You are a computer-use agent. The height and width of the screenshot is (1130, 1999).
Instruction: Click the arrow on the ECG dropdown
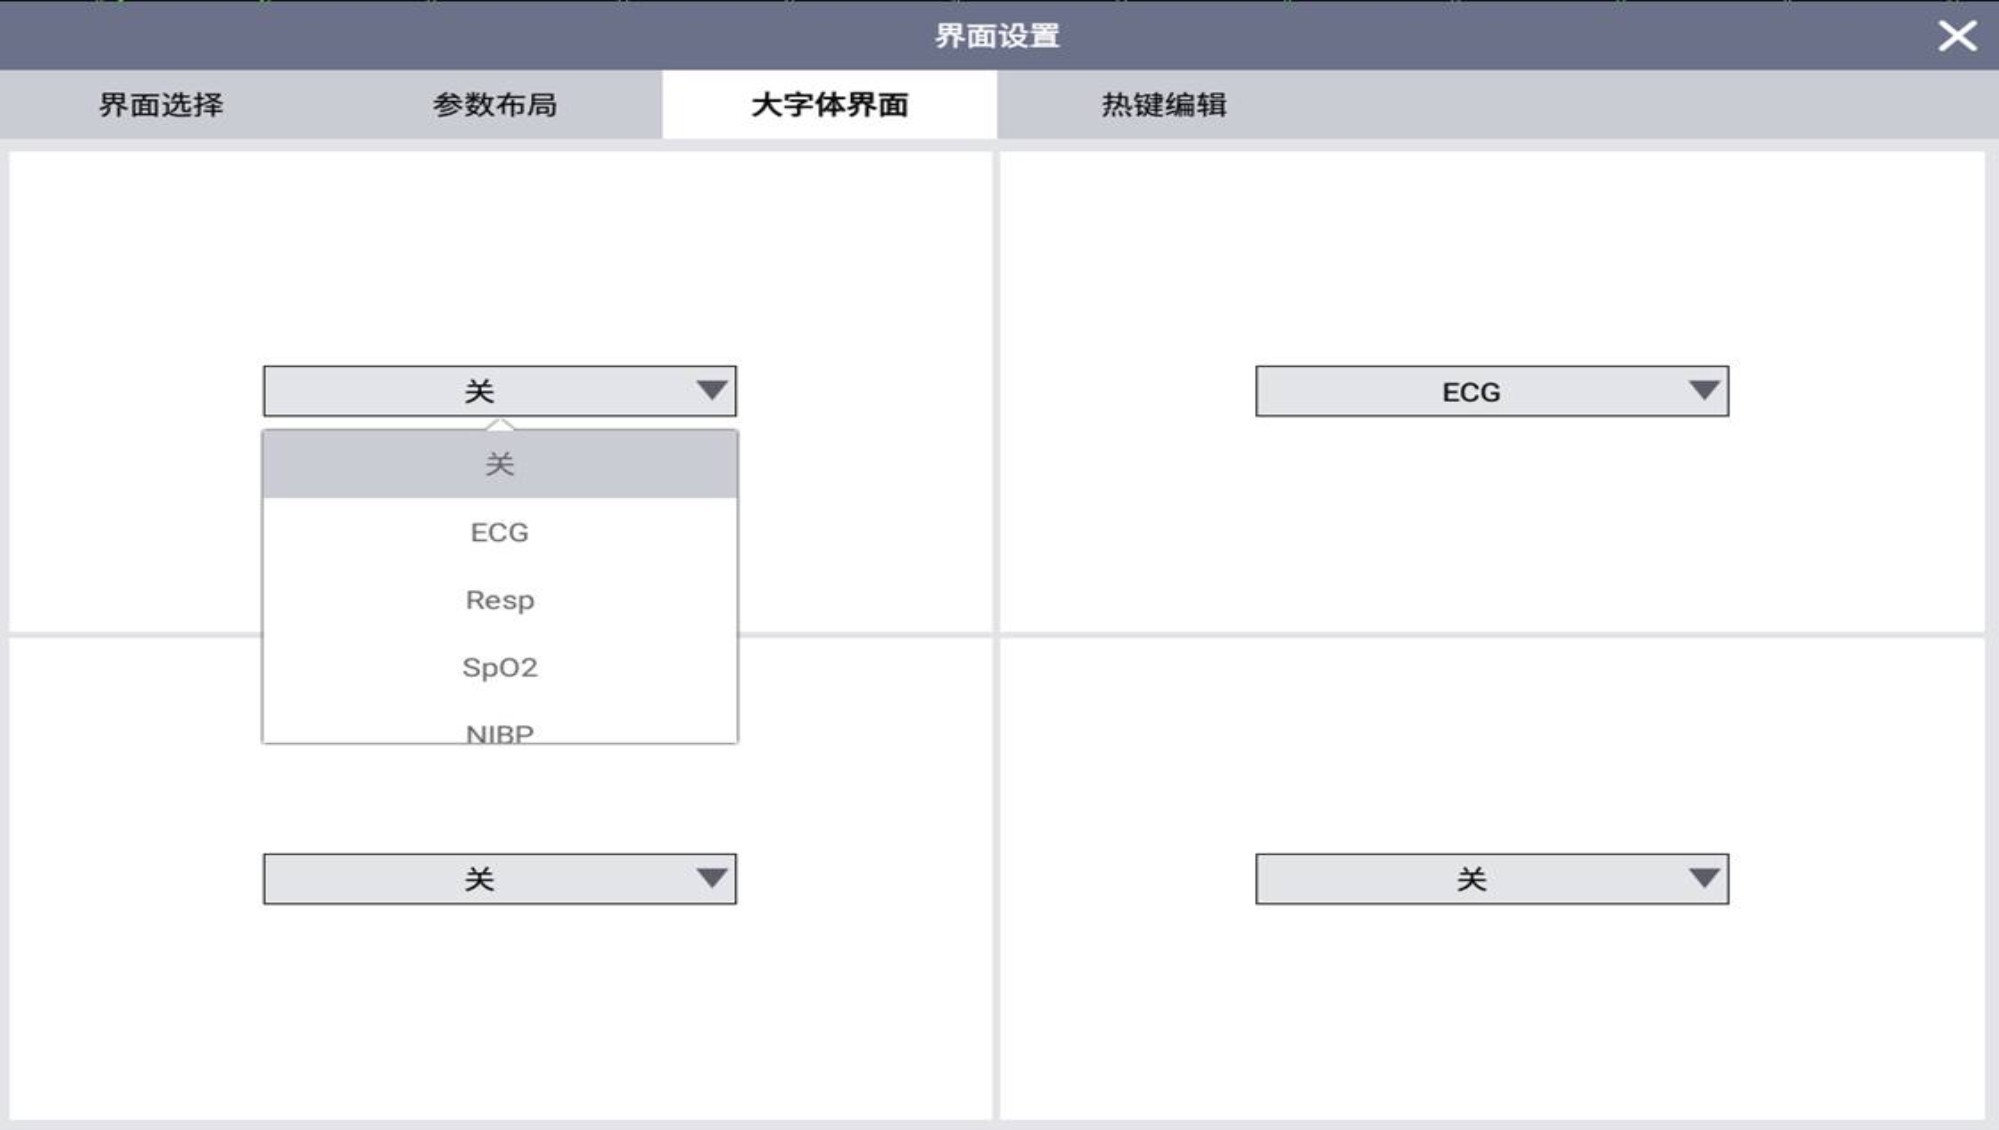[x=1703, y=390]
